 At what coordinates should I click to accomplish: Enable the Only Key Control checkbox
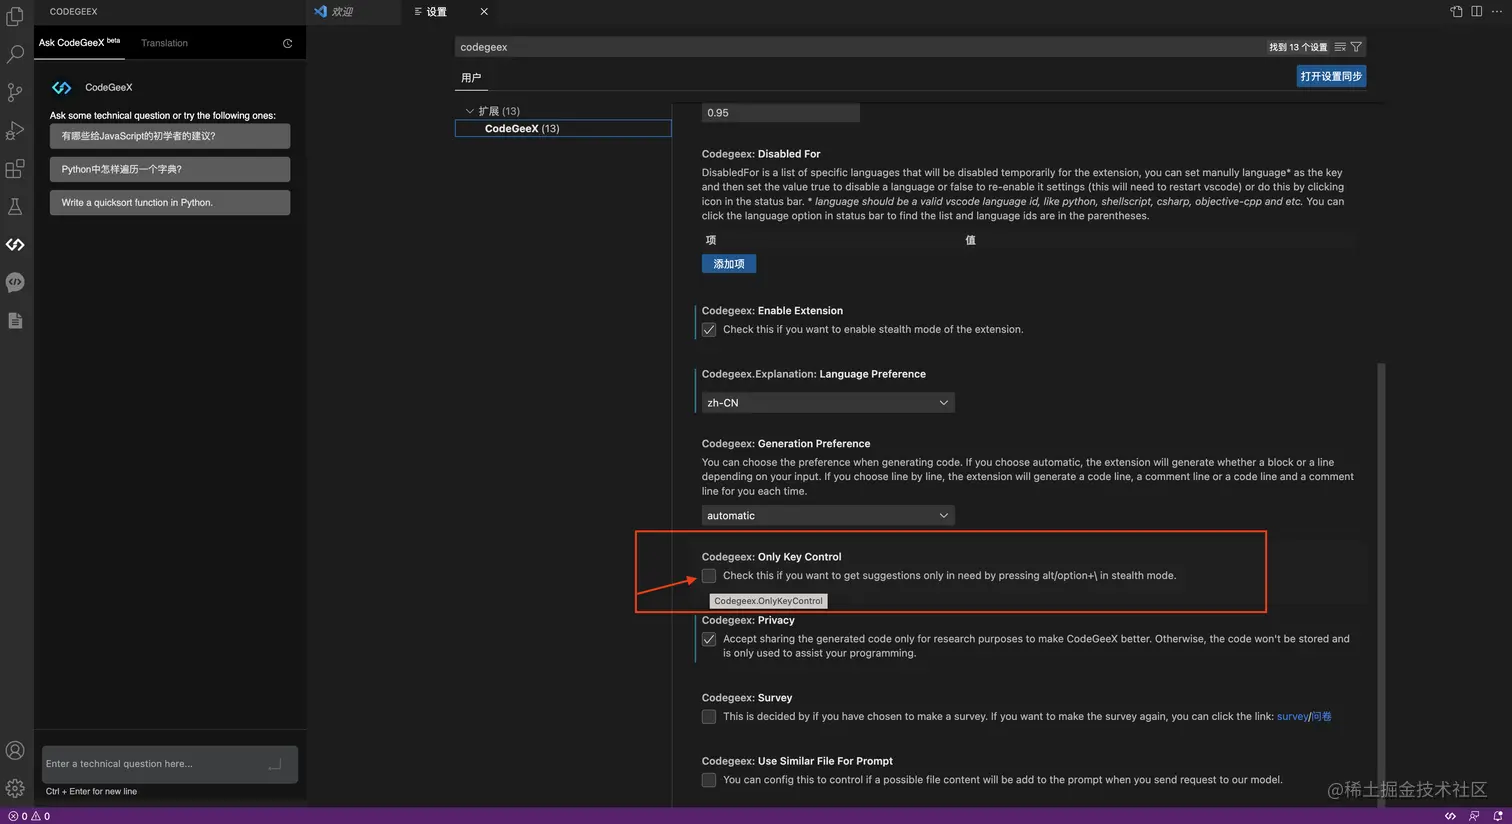(709, 576)
